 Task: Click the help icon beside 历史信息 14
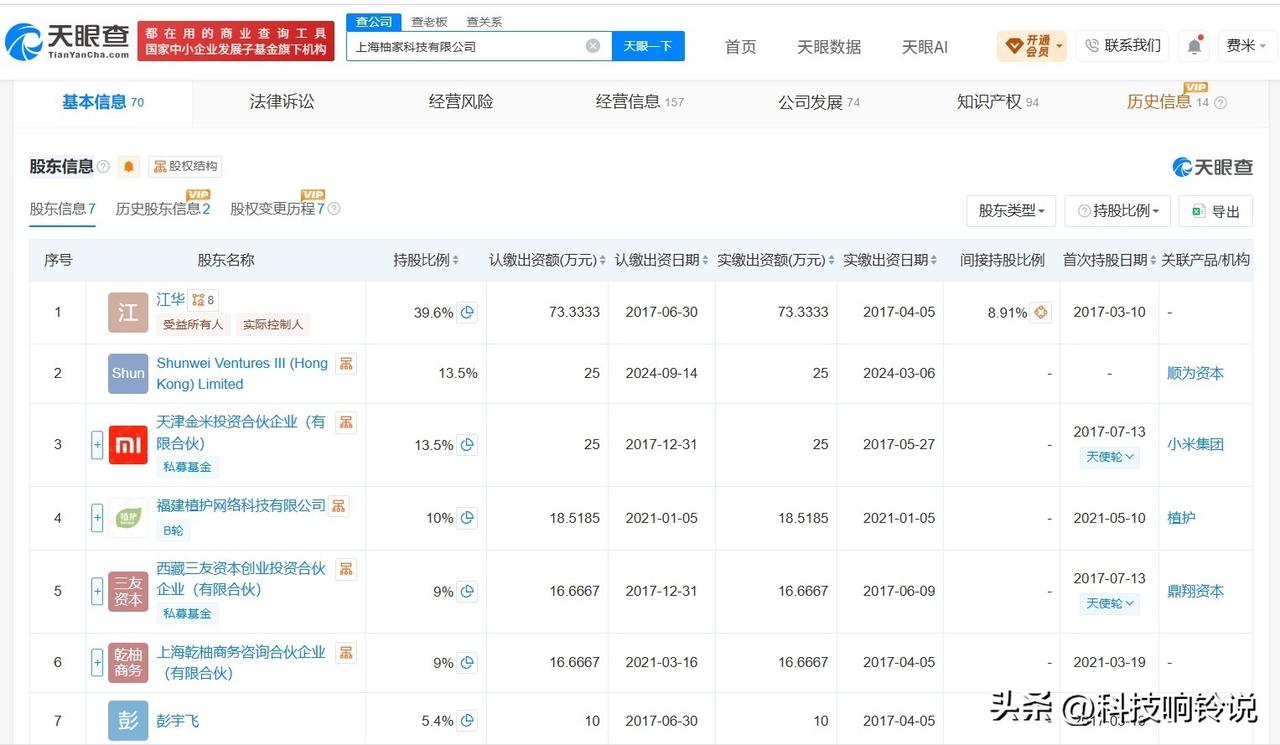(x=1220, y=102)
